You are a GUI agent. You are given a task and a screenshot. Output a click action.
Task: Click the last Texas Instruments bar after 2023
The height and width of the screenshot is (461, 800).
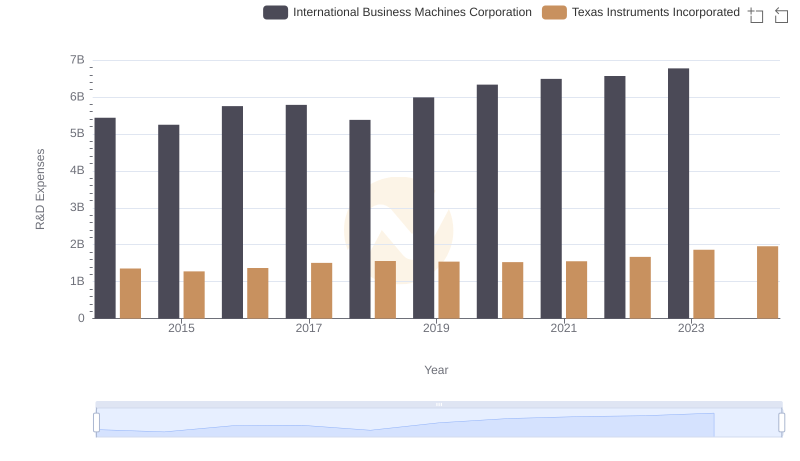point(767,282)
